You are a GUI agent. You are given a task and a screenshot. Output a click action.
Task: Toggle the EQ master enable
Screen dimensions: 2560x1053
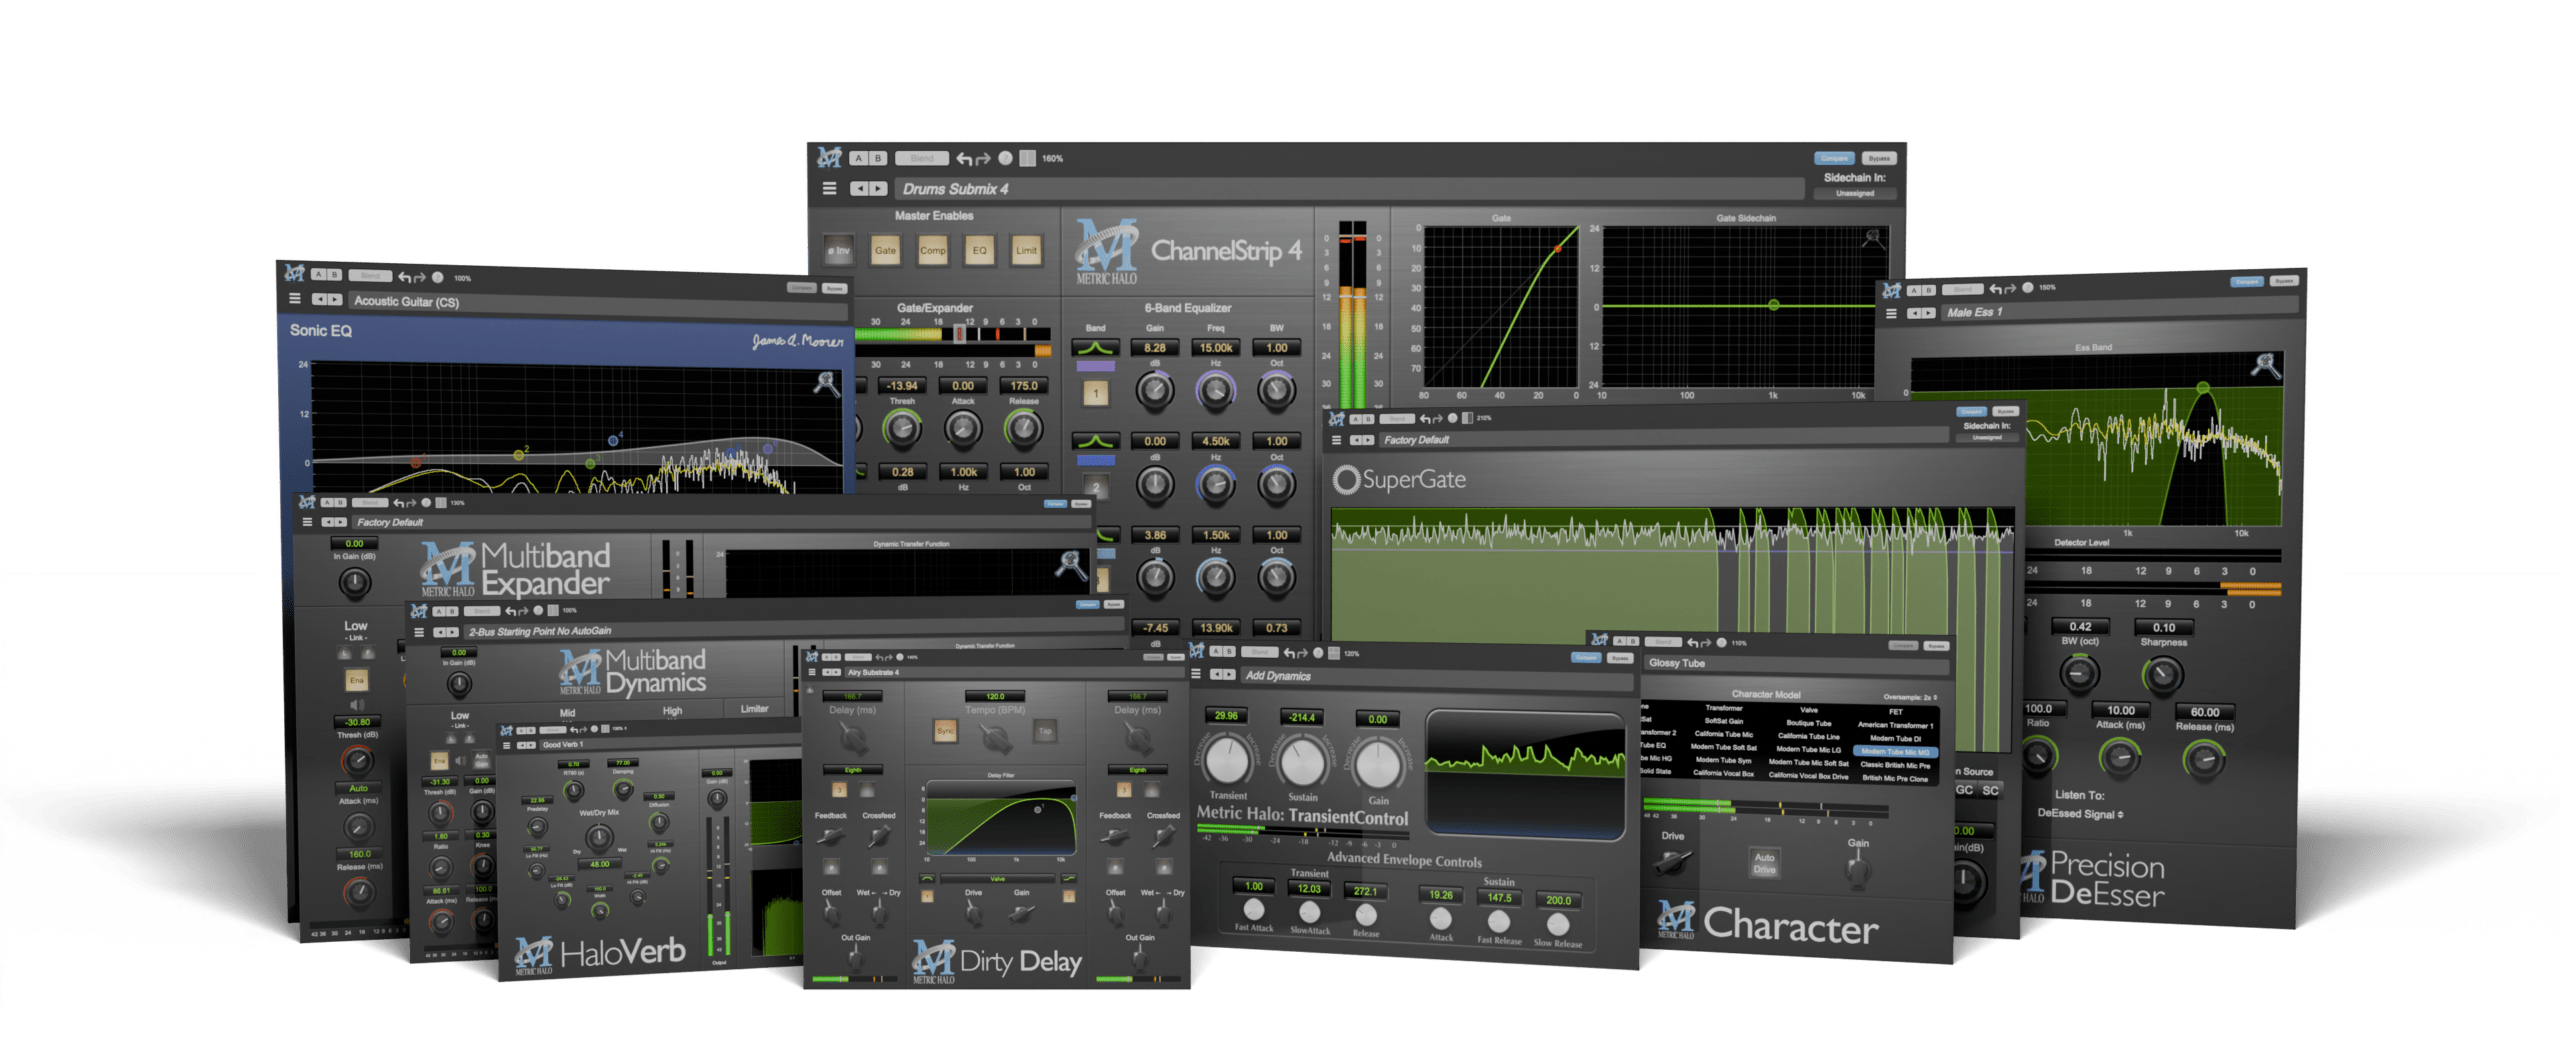(979, 251)
